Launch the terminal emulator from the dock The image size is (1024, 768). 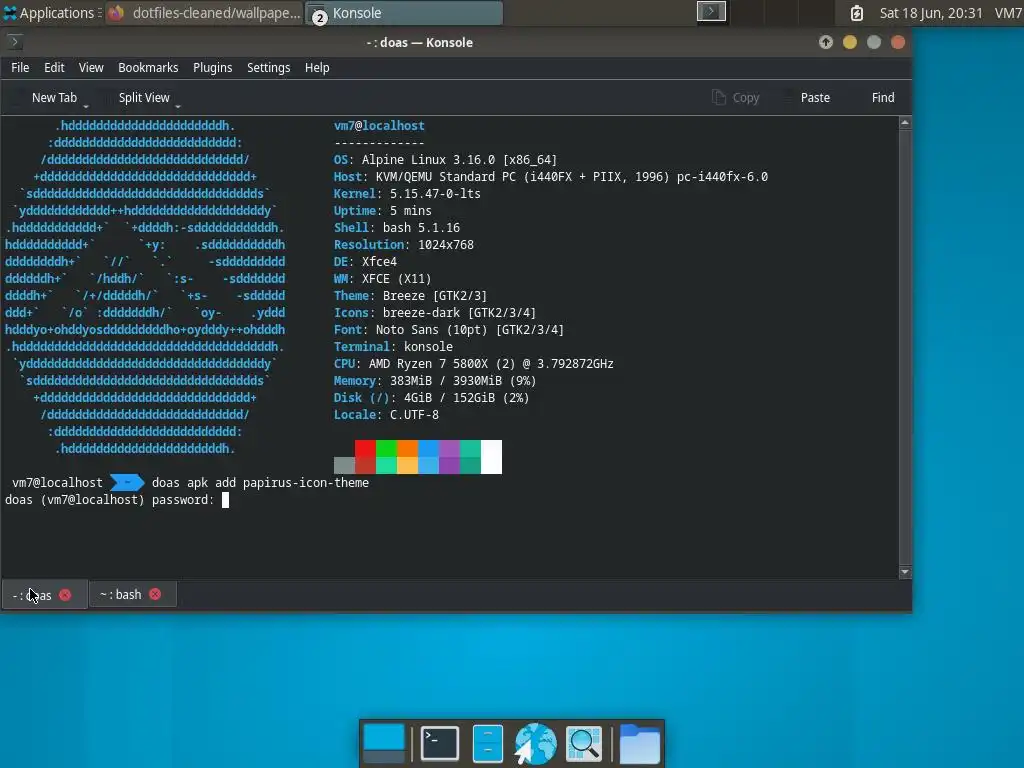click(x=440, y=743)
